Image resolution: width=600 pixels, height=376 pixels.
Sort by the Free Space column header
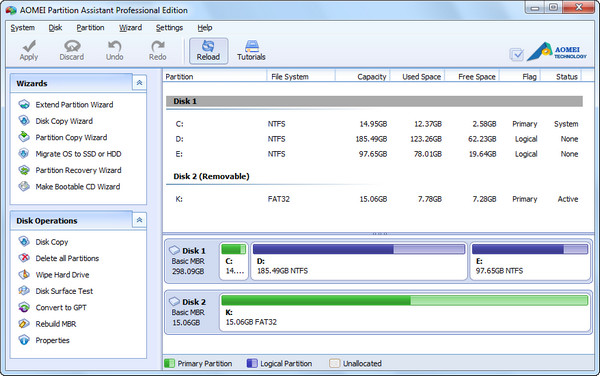click(x=473, y=77)
